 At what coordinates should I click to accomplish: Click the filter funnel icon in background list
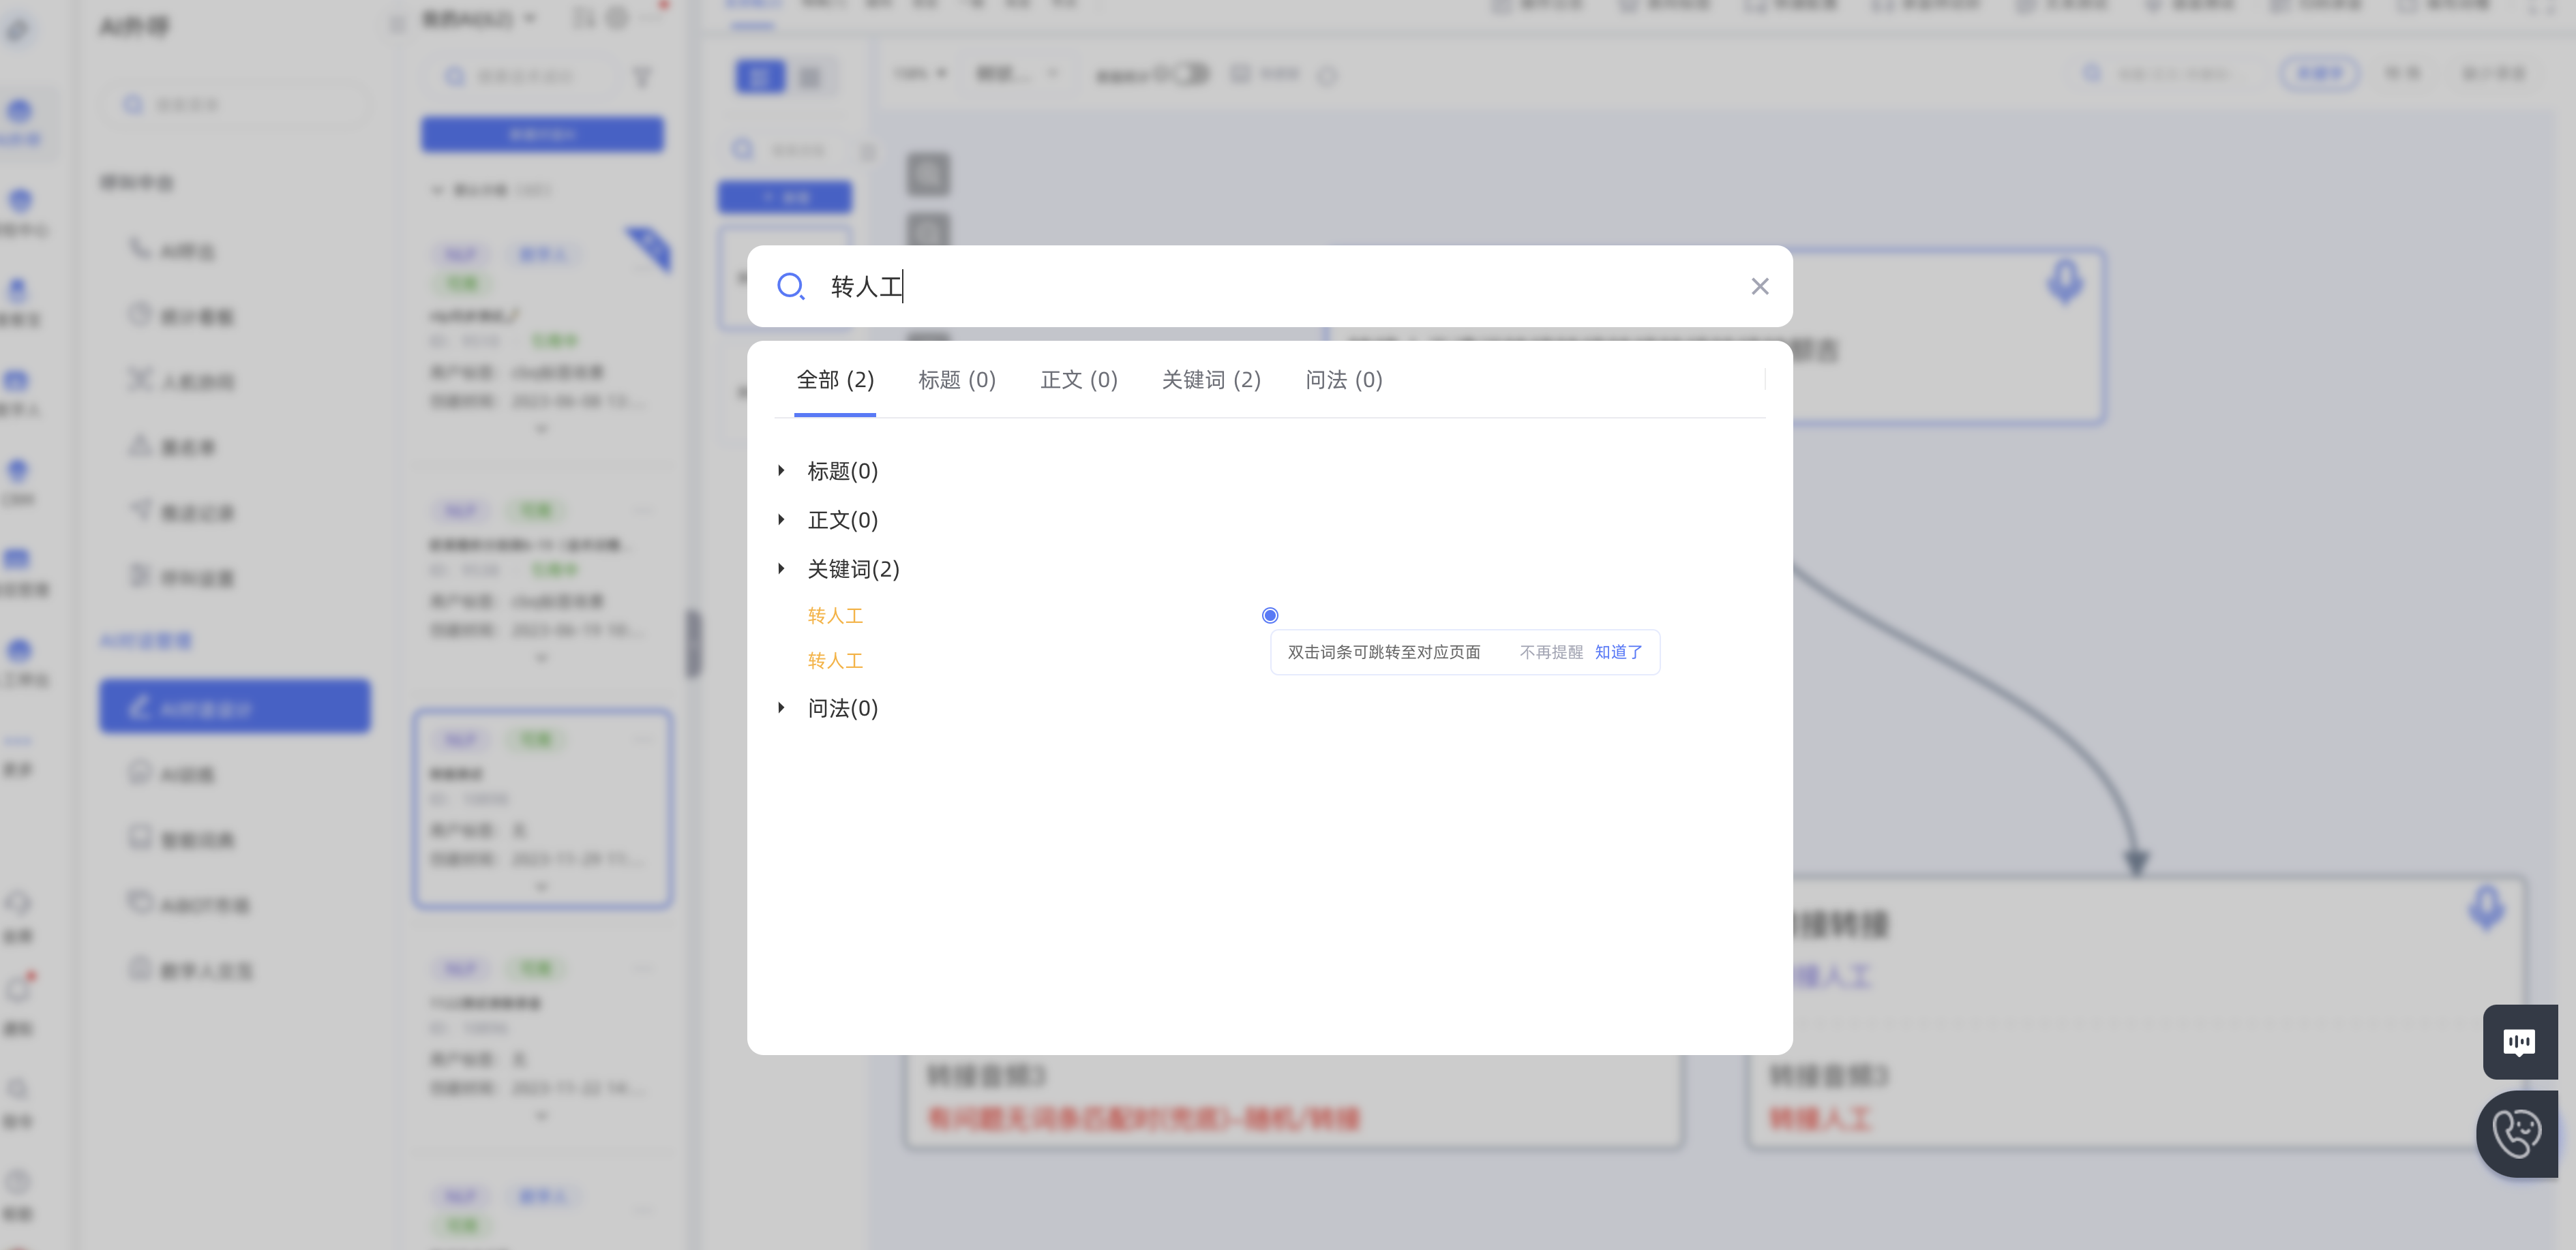[643, 77]
